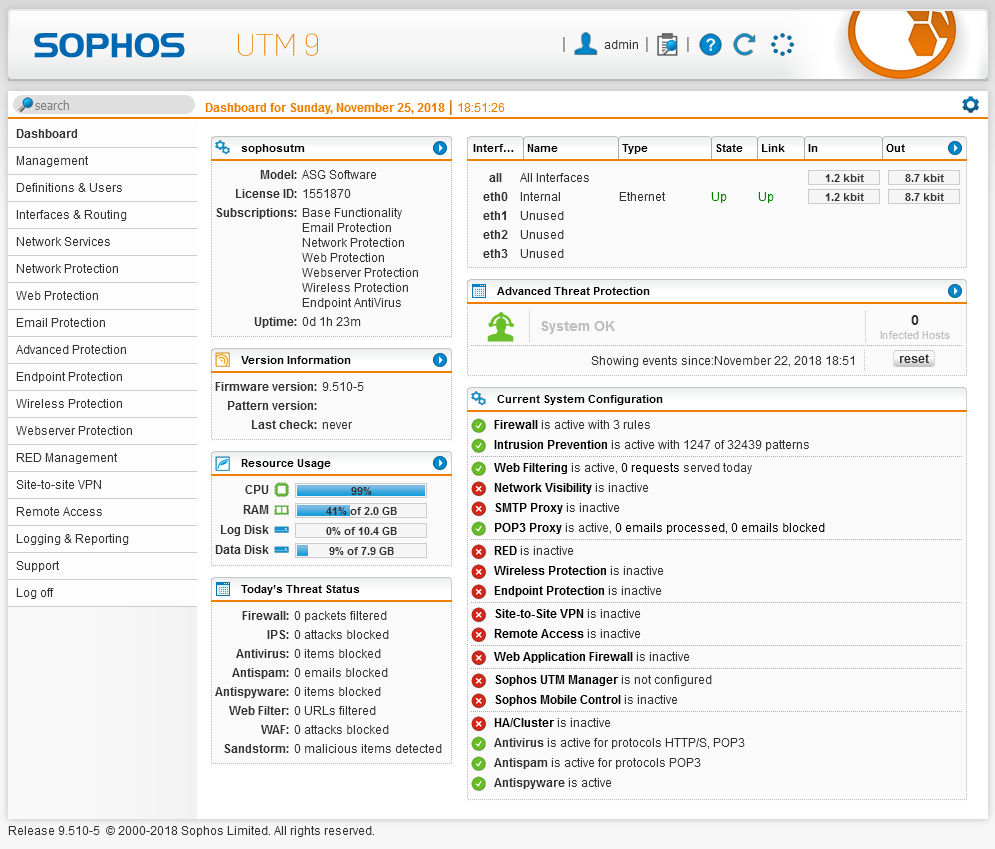Expand the Version Information panel arrow
Image resolution: width=995 pixels, height=849 pixels.
pyautogui.click(x=440, y=360)
